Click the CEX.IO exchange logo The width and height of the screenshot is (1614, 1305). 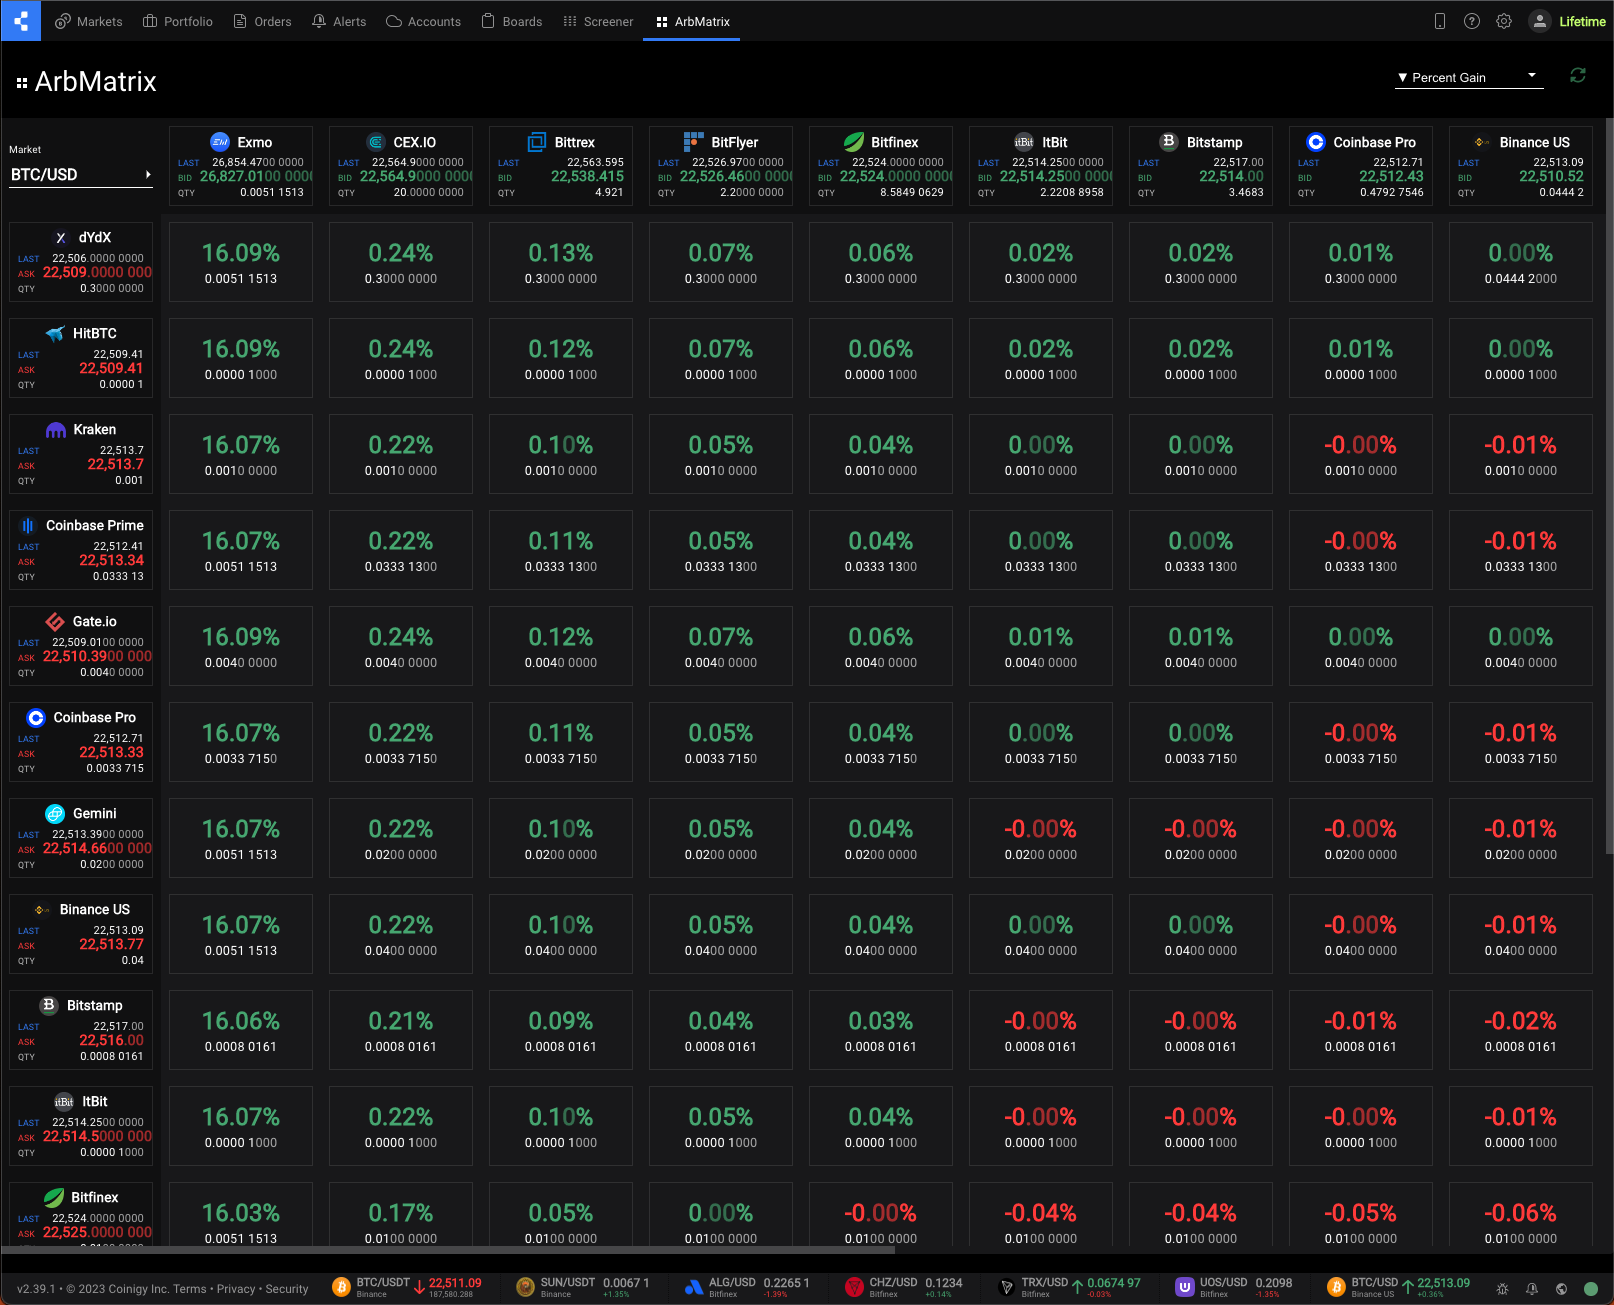coord(376,141)
